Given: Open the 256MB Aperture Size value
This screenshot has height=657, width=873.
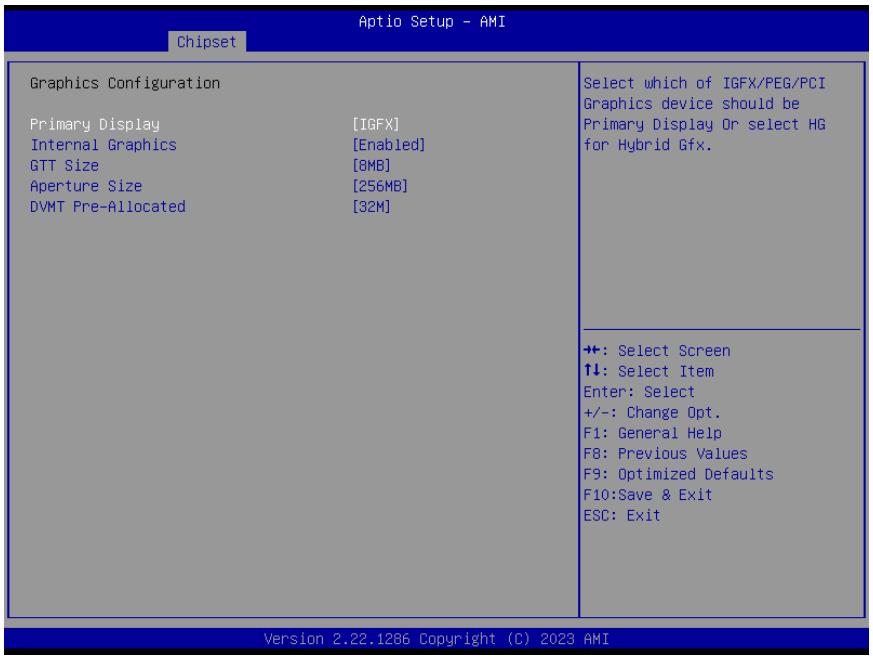Looking at the screenshot, I should pos(380,186).
